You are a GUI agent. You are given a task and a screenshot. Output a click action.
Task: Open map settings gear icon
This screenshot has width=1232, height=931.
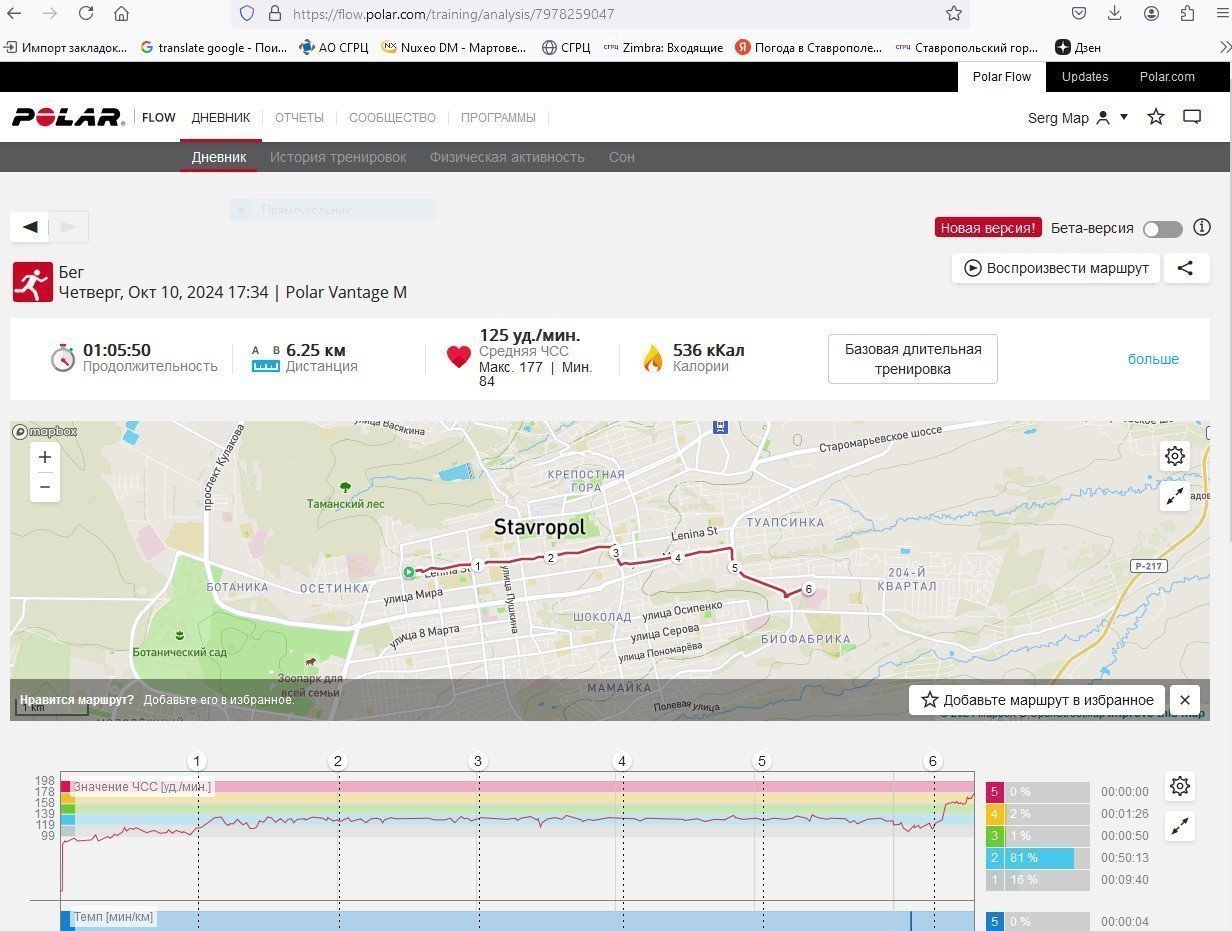coord(1175,456)
